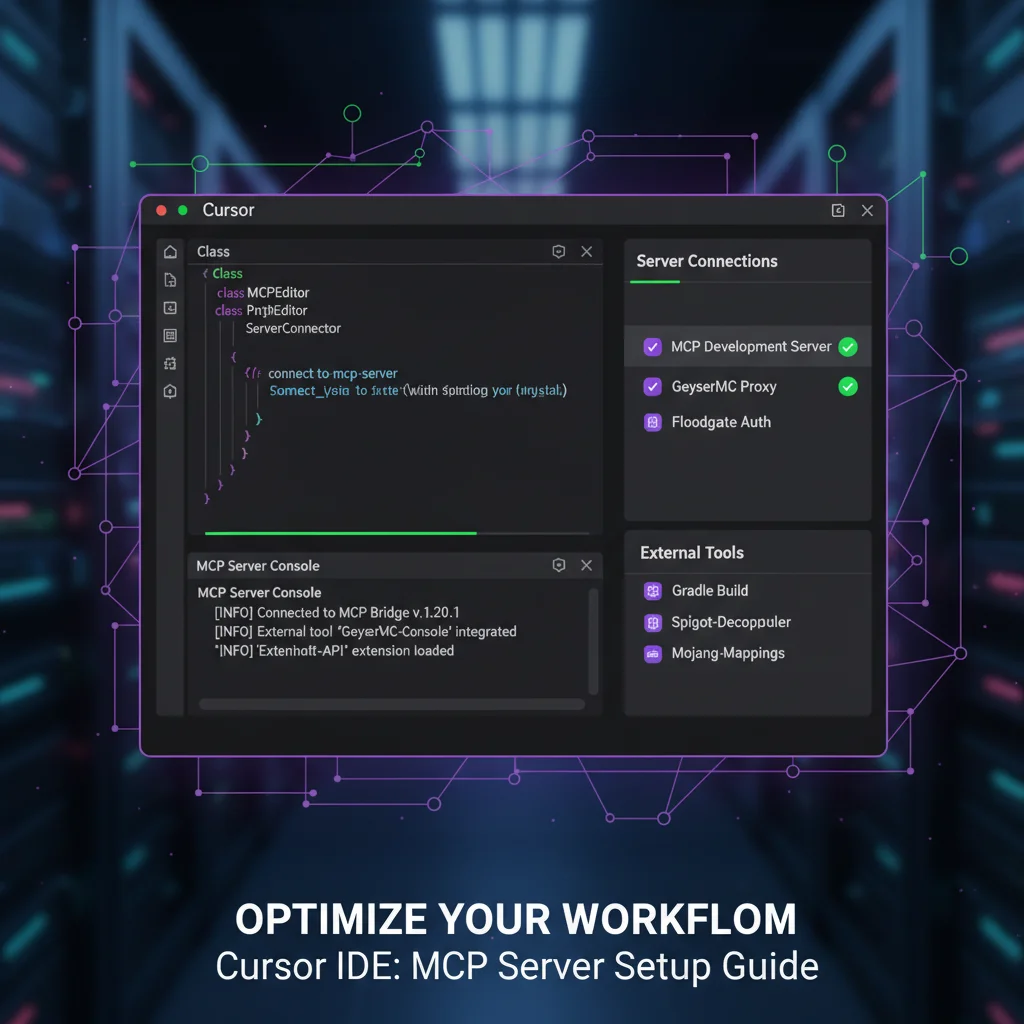Select the Class tab title
Image resolution: width=1024 pixels, height=1024 pixels.
[213, 252]
